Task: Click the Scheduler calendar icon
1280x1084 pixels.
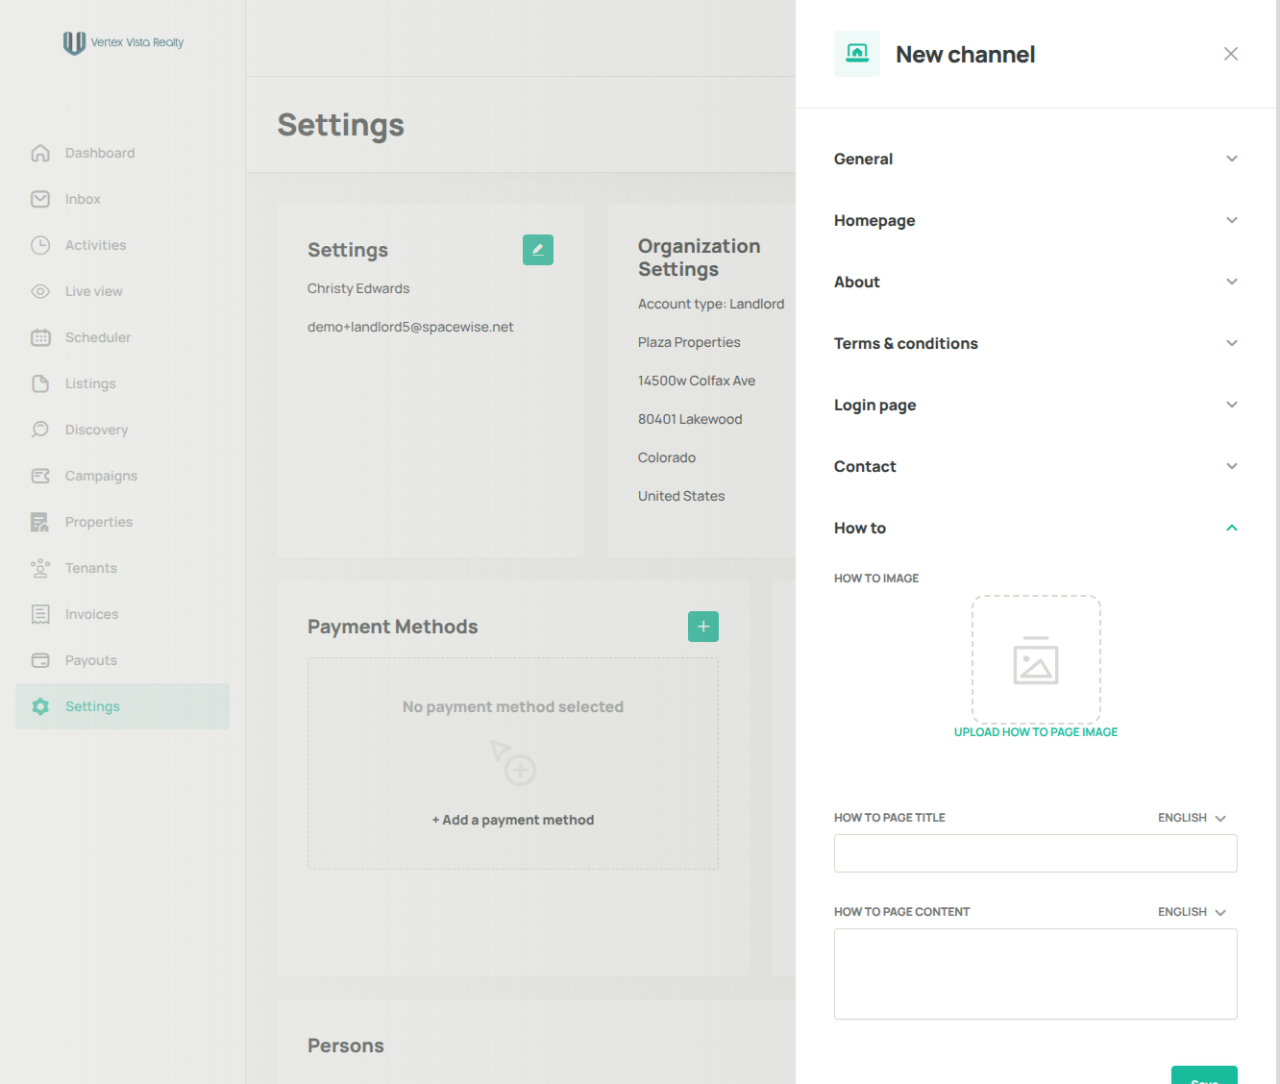Action: click(40, 337)
